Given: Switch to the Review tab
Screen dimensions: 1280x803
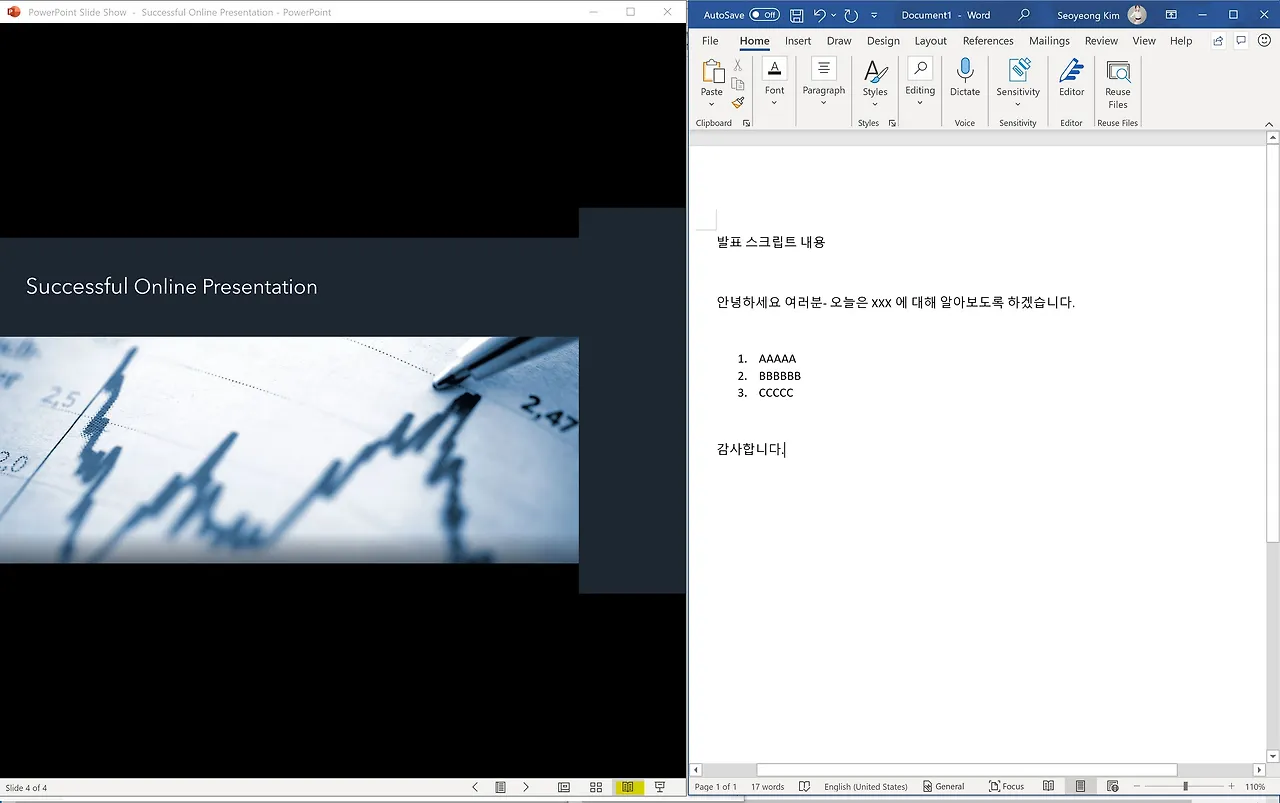Looking at the screenshot, I should (1101, 41).
